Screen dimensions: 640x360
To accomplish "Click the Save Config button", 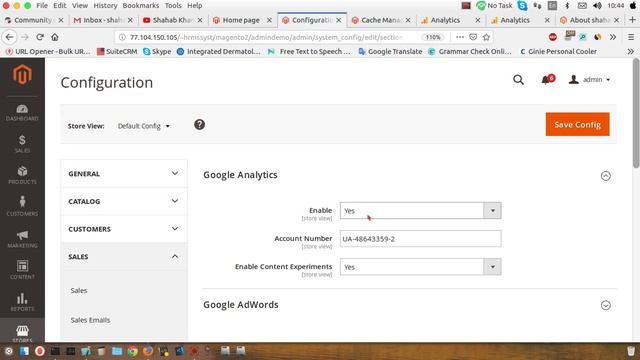I will tap(578, 124).
